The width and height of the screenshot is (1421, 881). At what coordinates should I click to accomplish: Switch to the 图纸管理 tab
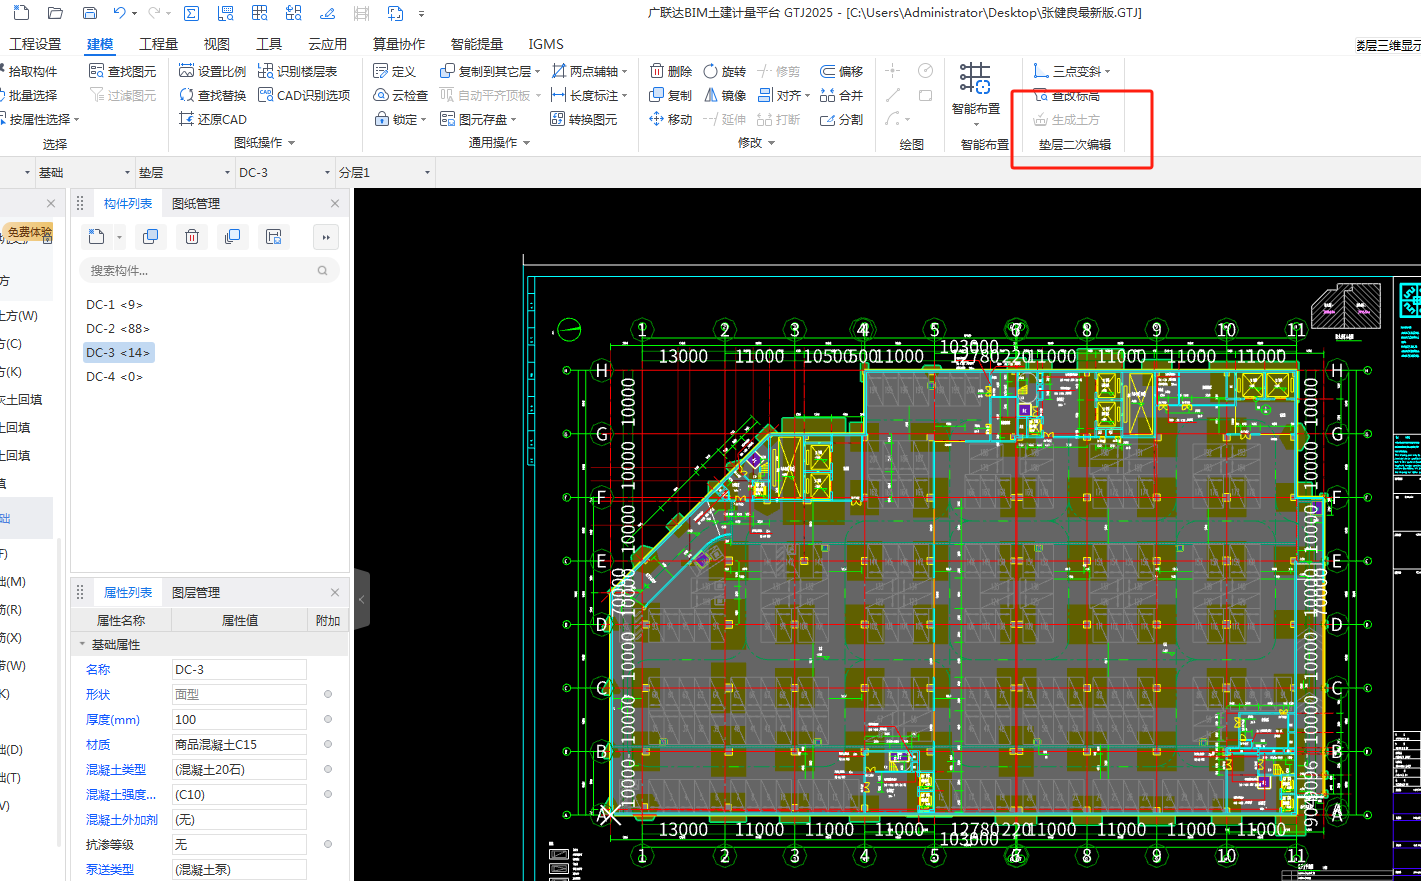(x=196, y=203)
